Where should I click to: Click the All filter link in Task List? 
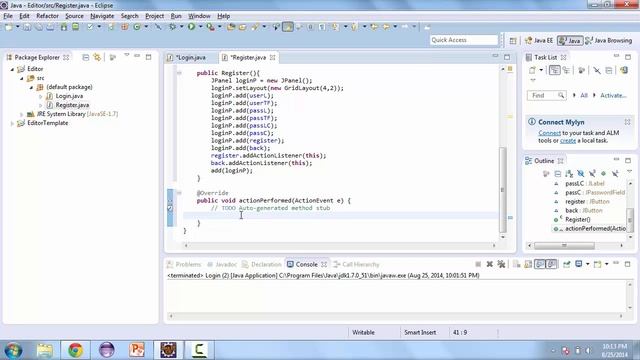point(584,95)
